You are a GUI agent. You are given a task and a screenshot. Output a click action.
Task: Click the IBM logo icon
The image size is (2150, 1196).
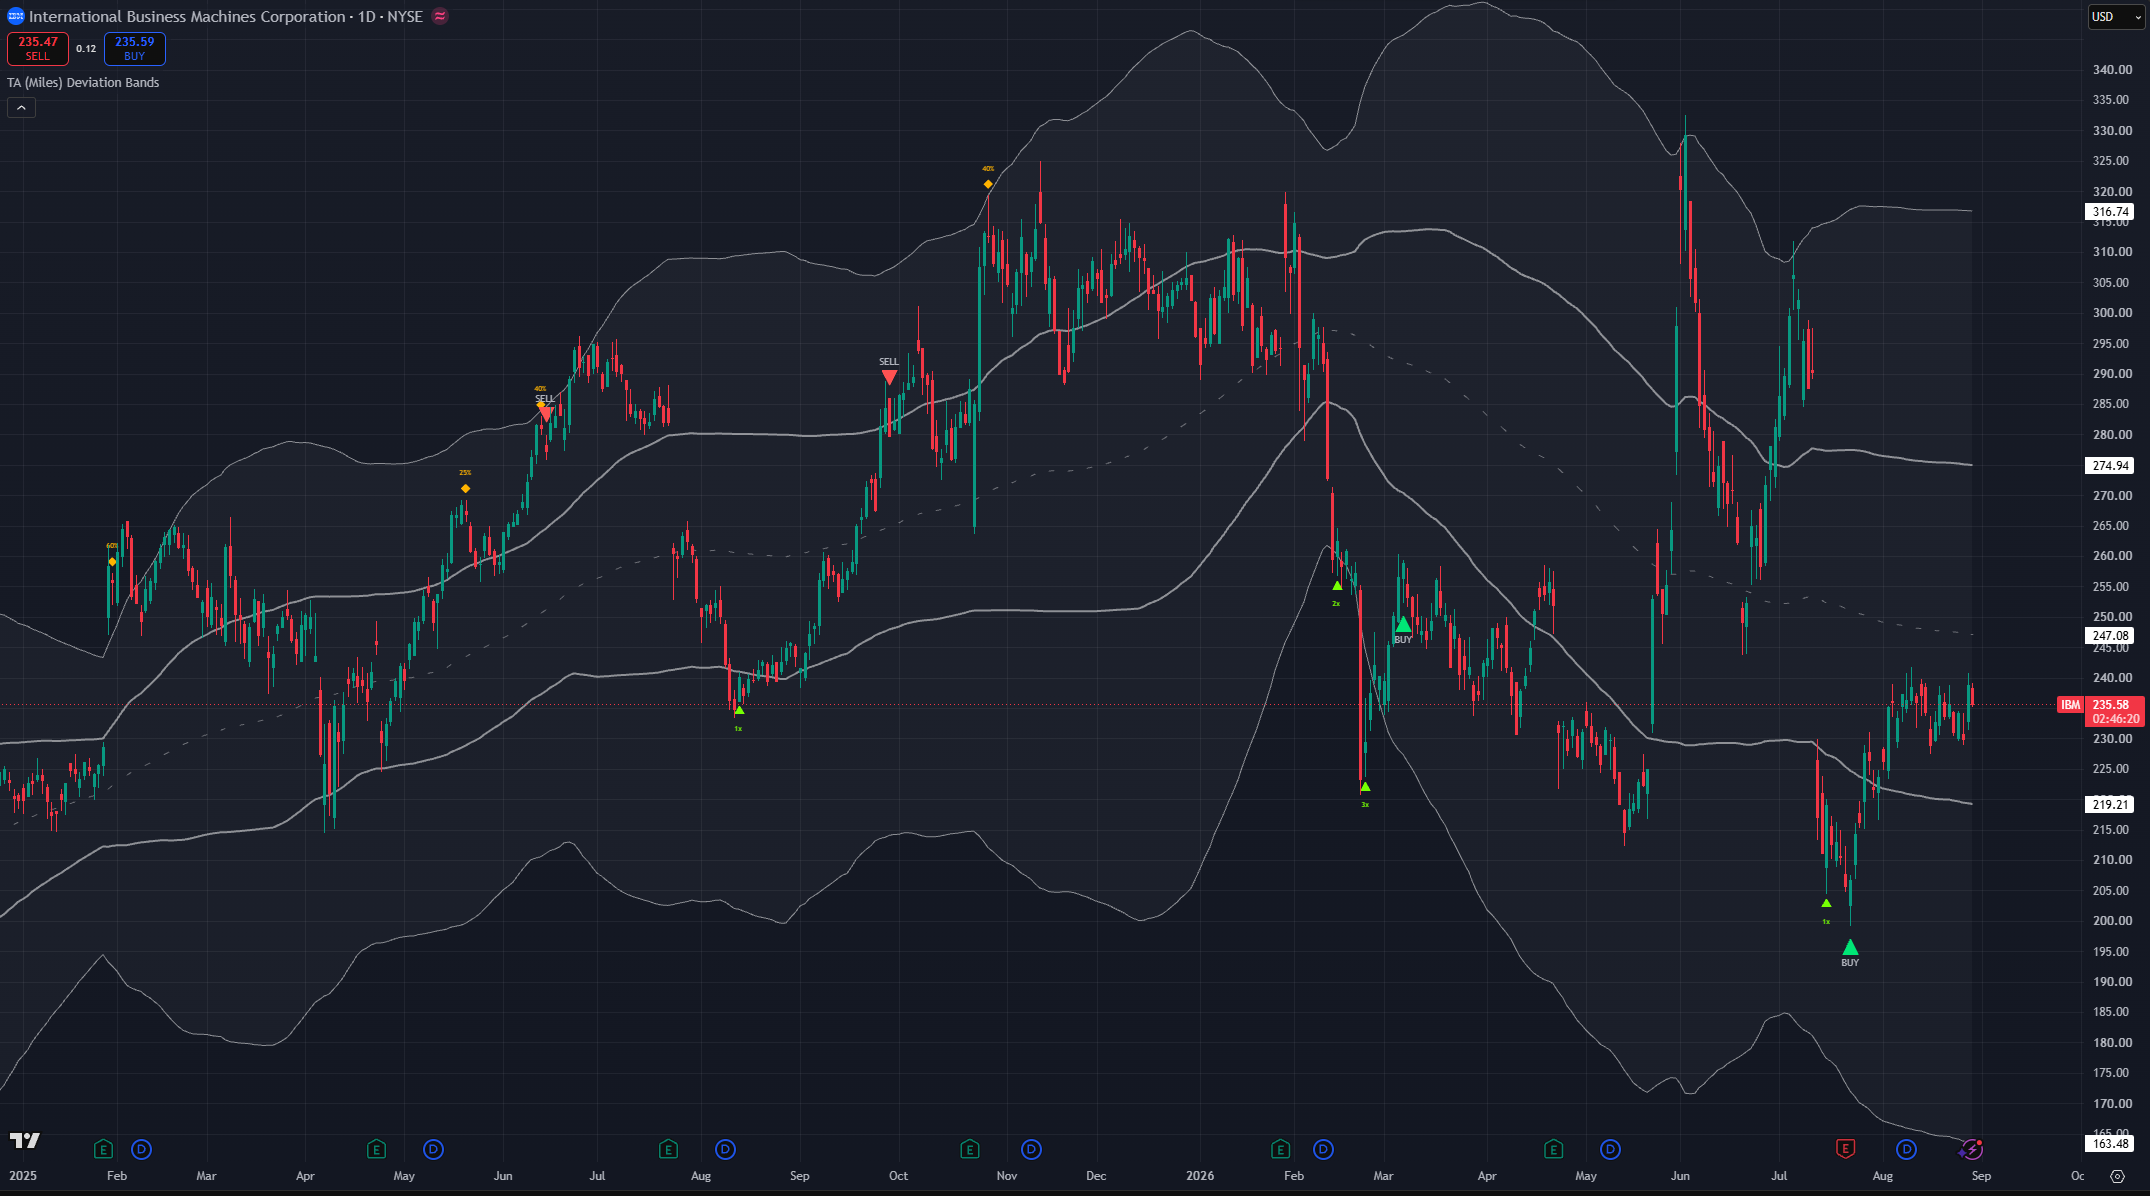[x=15, y=16]
